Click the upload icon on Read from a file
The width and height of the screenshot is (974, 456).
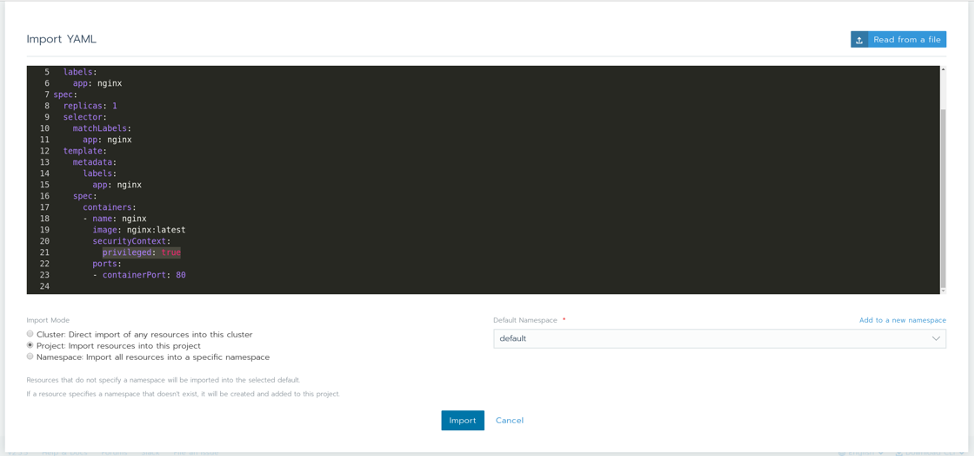pos(859,40)
